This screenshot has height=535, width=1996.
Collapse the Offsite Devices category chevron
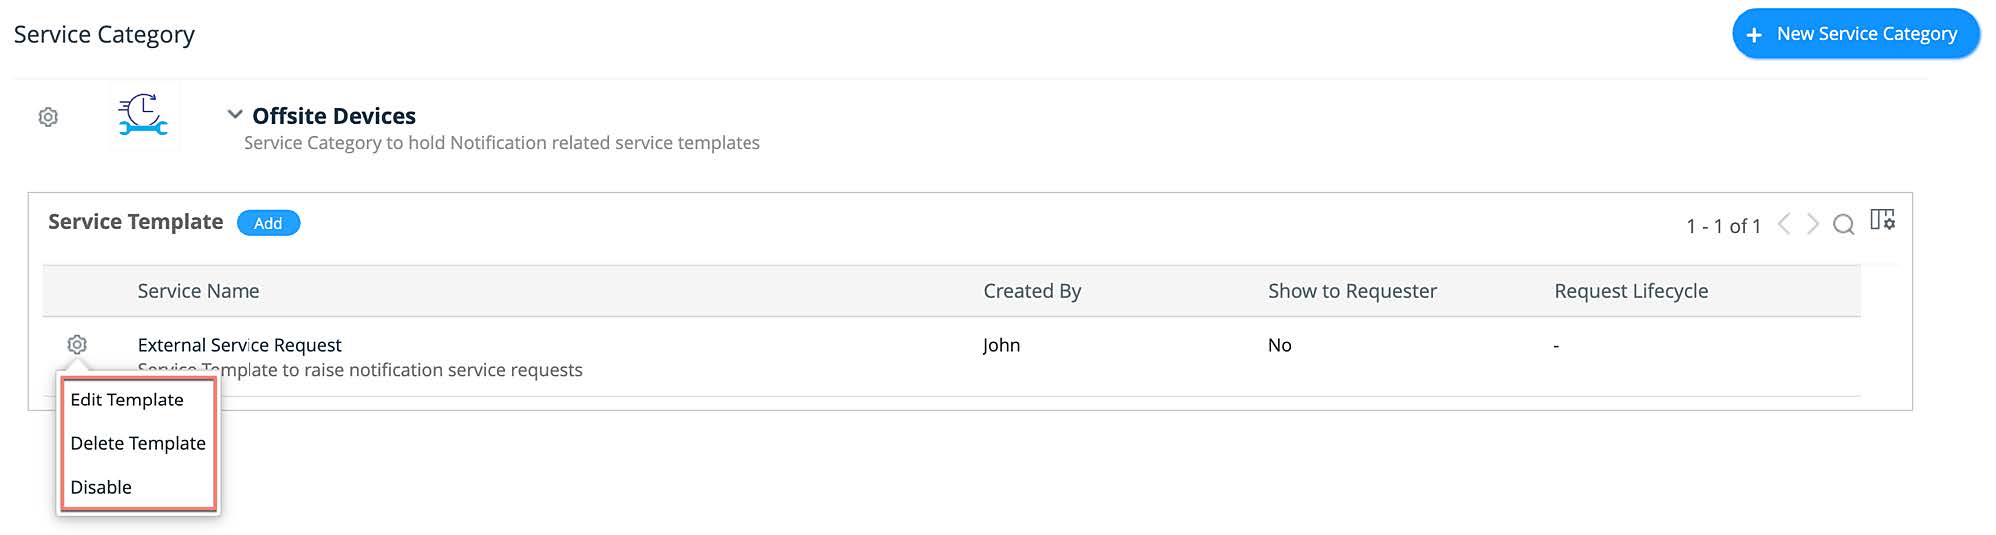tap(235, 115)
